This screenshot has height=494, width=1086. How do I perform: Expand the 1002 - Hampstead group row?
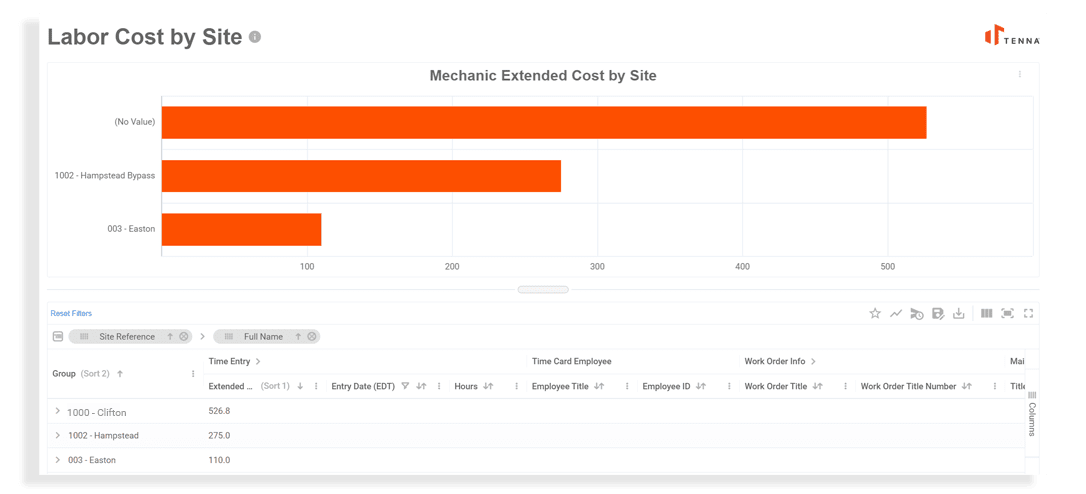click(x=57, y=435)
